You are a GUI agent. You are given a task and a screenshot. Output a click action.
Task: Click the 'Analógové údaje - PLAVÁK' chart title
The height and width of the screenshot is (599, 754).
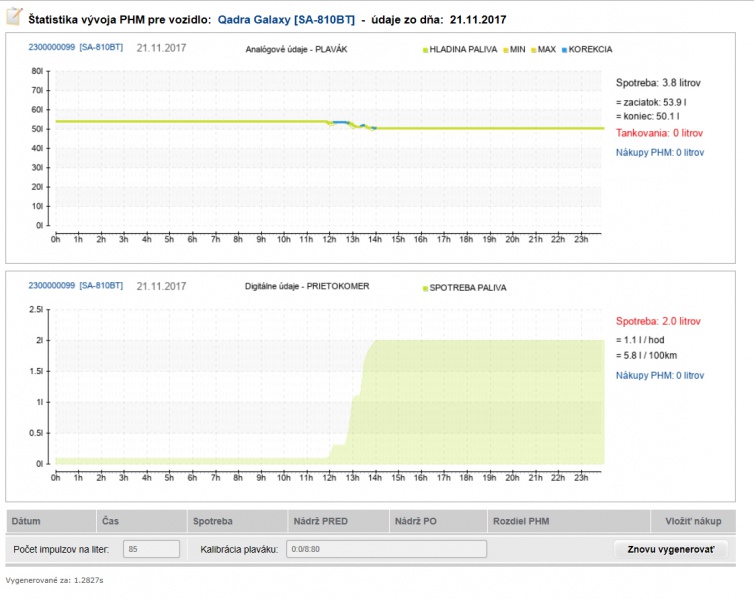[x=296, y=50]
